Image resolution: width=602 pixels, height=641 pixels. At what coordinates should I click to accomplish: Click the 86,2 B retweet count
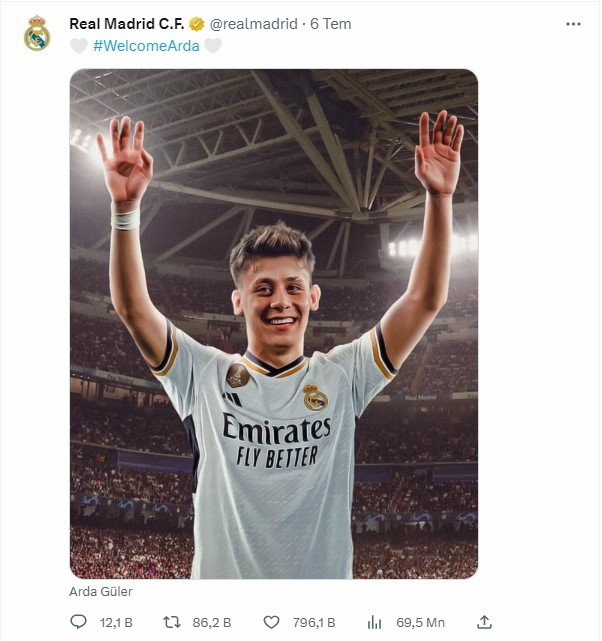point(211,622)
